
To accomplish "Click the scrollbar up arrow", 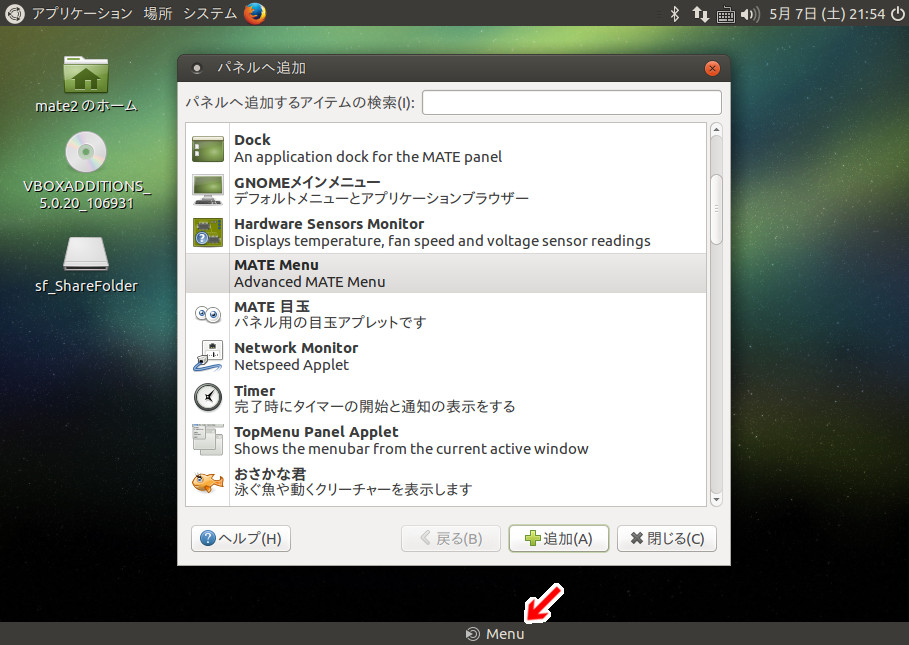I will coord(717,129).
